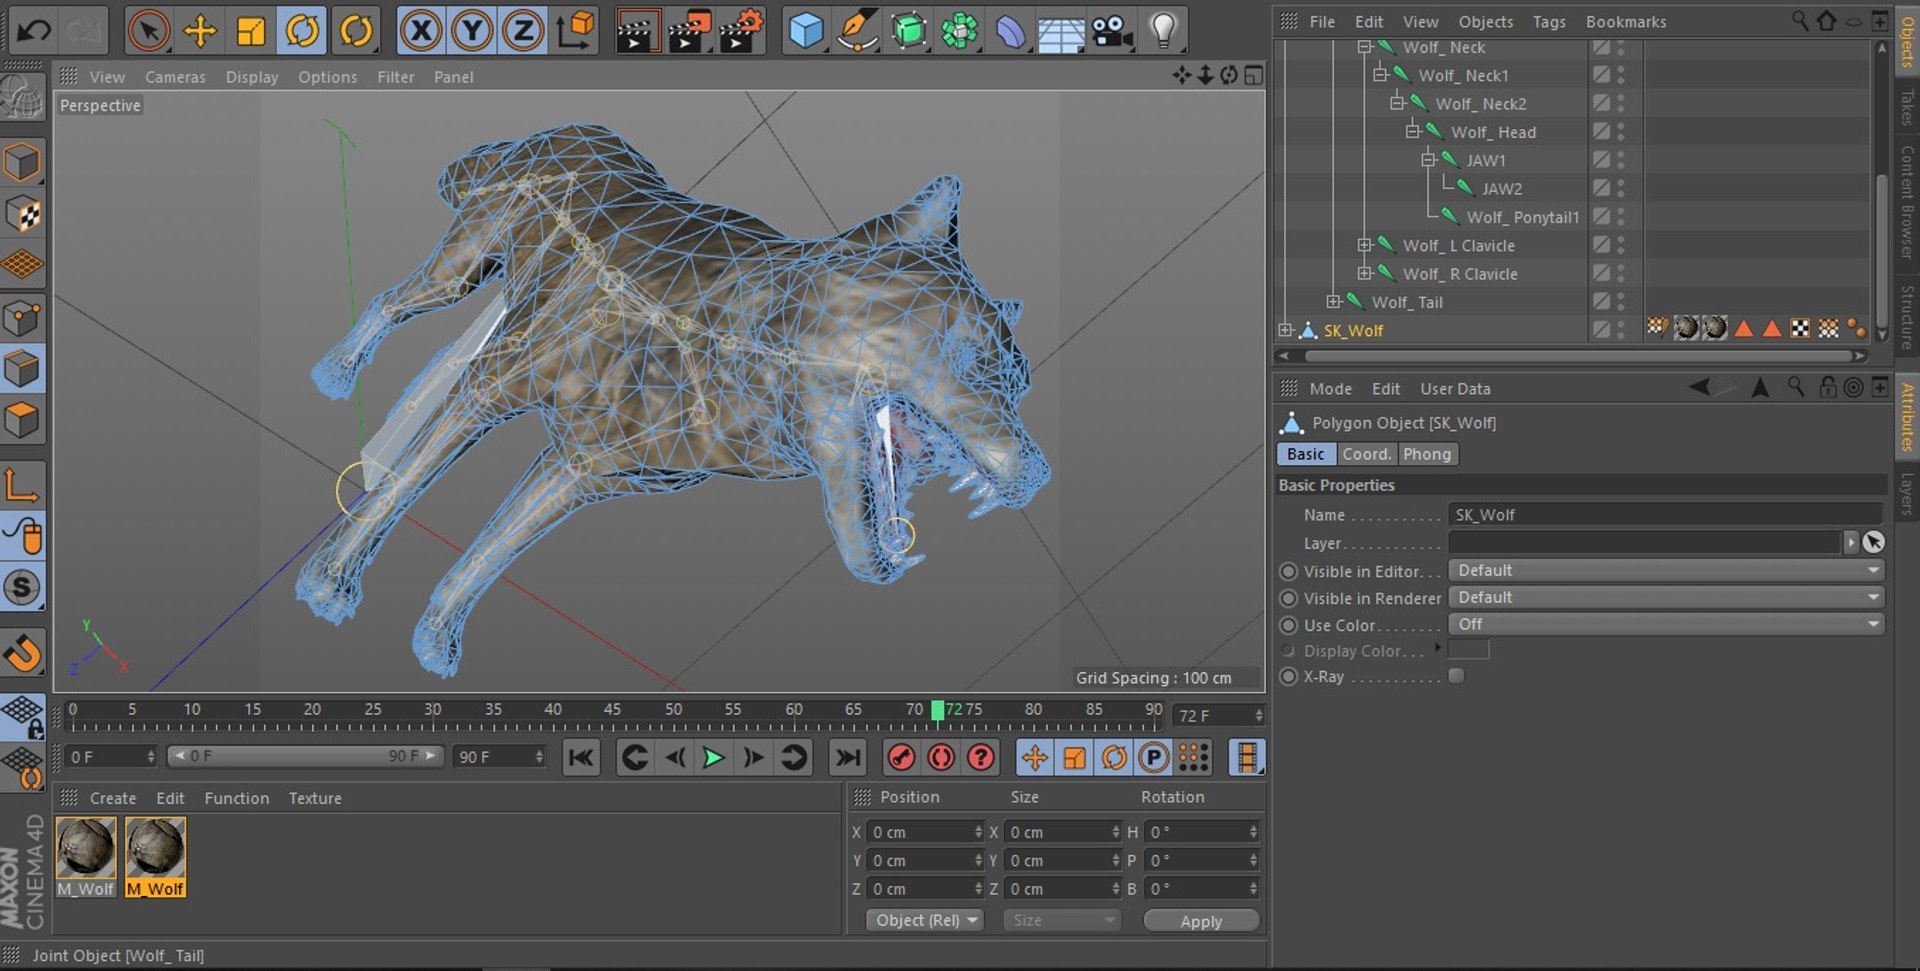Click Record Active Objects keyframe button
Viewport: 1920px width, 971px height.
pyautogui.click(x=901, y=758)
